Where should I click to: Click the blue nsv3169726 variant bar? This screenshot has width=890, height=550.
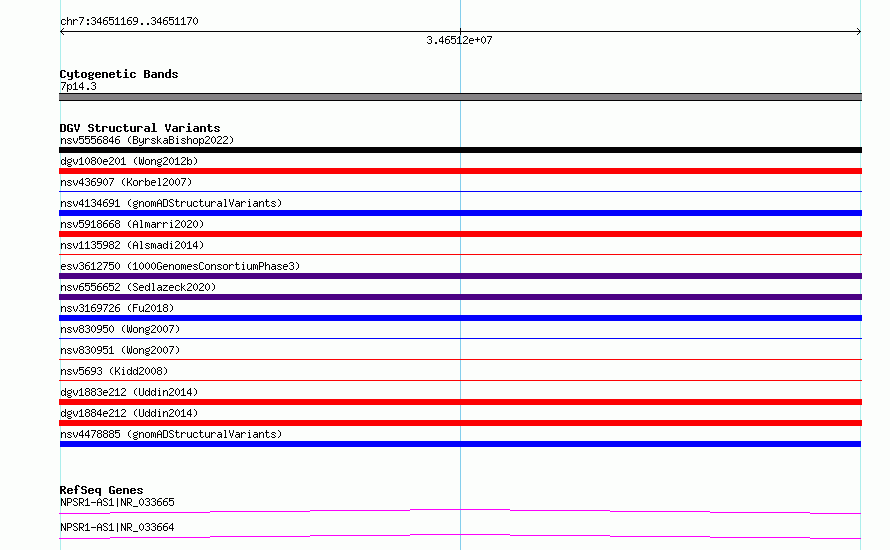[460, 318]
